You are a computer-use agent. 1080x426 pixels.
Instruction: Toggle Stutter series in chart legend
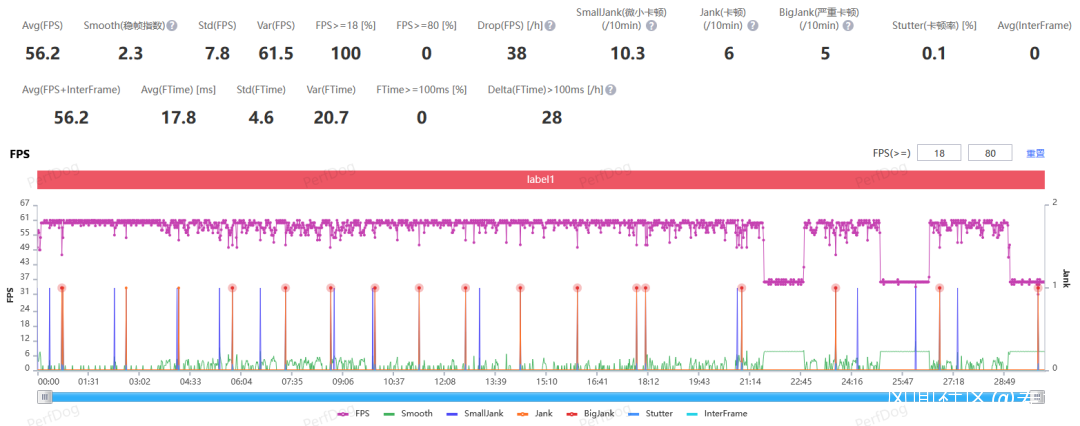[x=648, y=414]
